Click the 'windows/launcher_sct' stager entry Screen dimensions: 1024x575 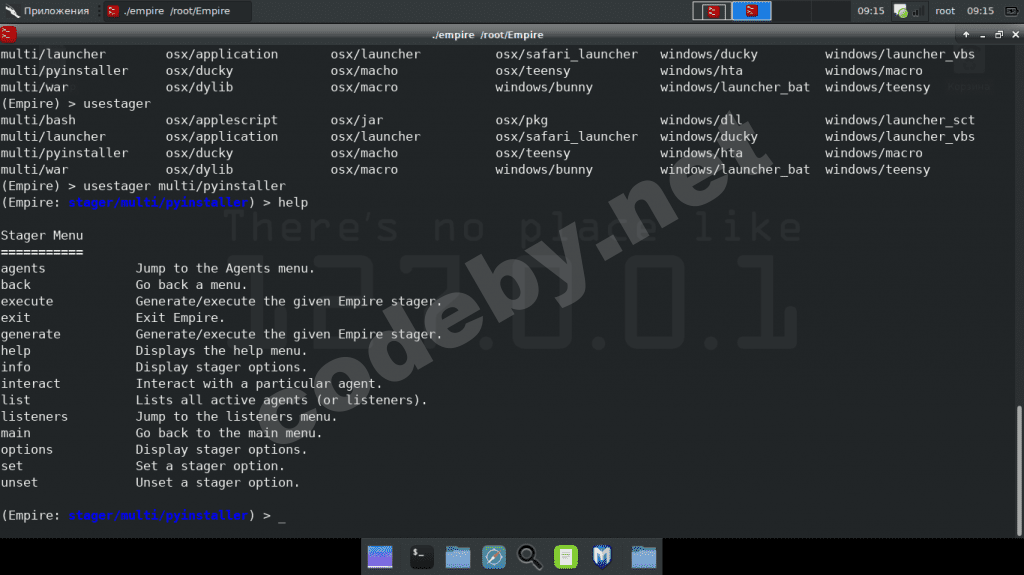point(899,120)
